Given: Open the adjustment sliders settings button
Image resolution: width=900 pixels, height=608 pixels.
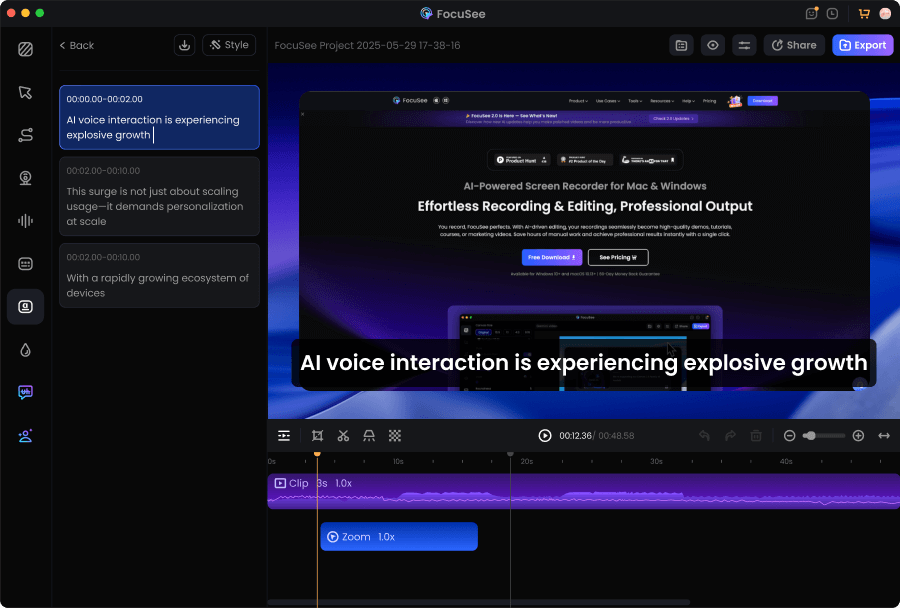Looking at the screenshot, I should coord(743,45).
